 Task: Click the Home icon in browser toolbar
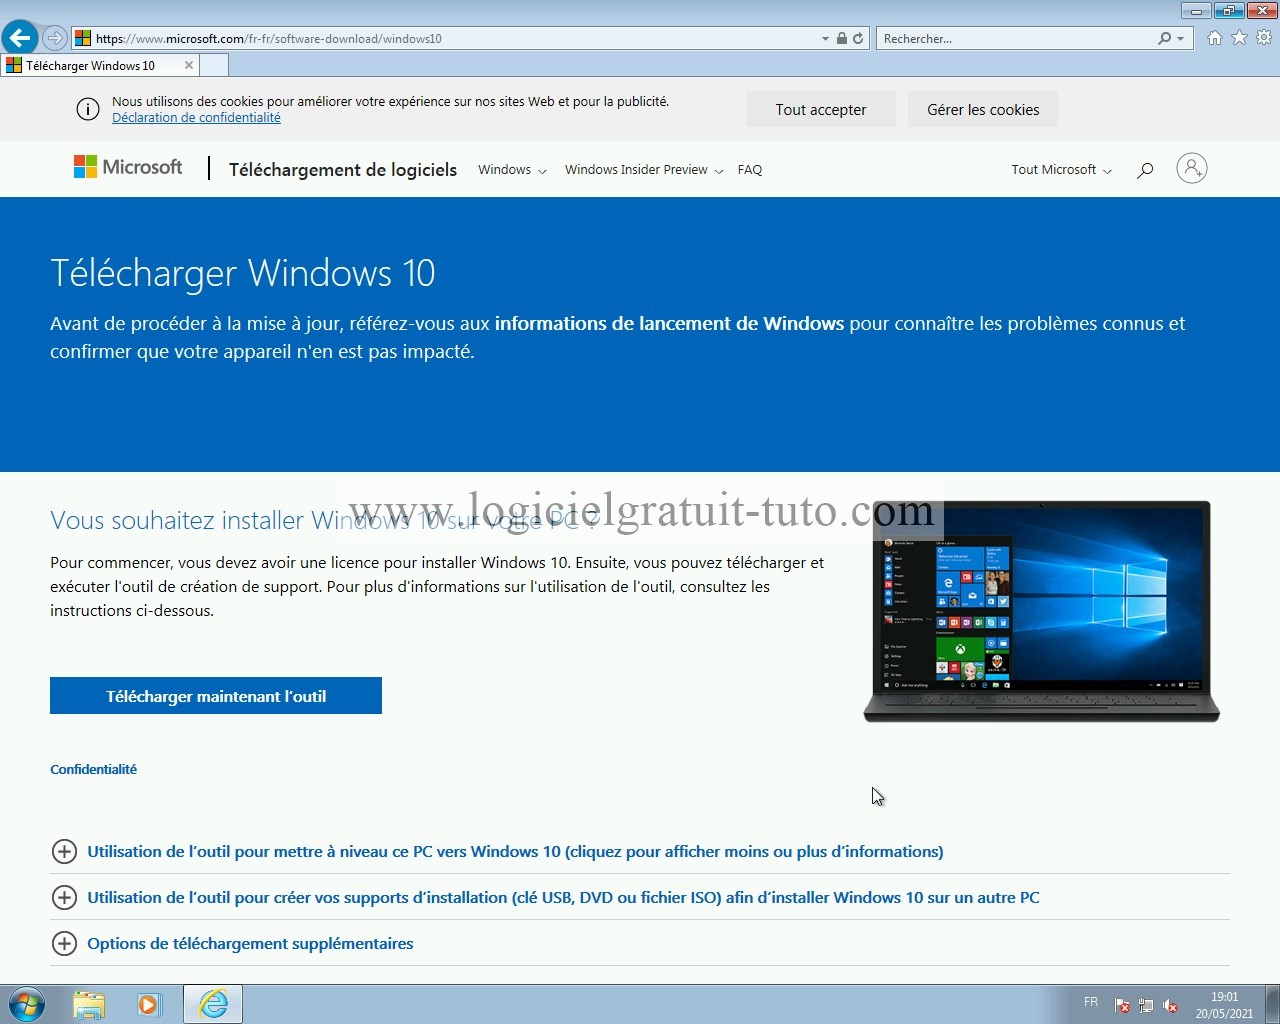(x=1215, y=38)
